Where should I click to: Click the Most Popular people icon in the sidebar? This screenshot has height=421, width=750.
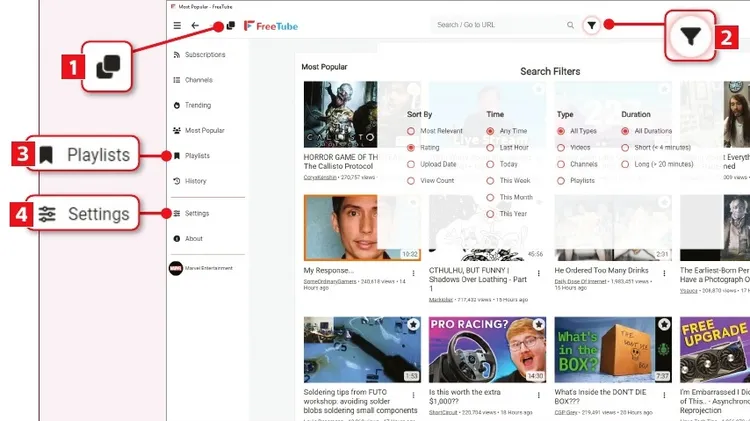coord(176,130)
